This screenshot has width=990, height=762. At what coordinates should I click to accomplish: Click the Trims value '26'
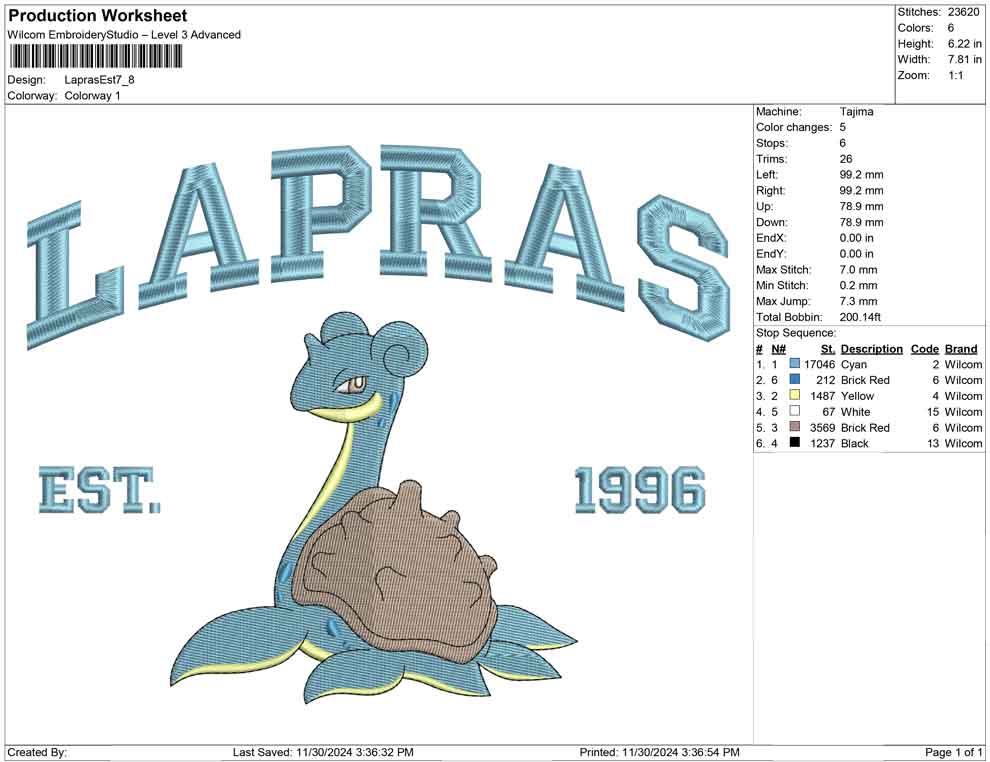846,159
